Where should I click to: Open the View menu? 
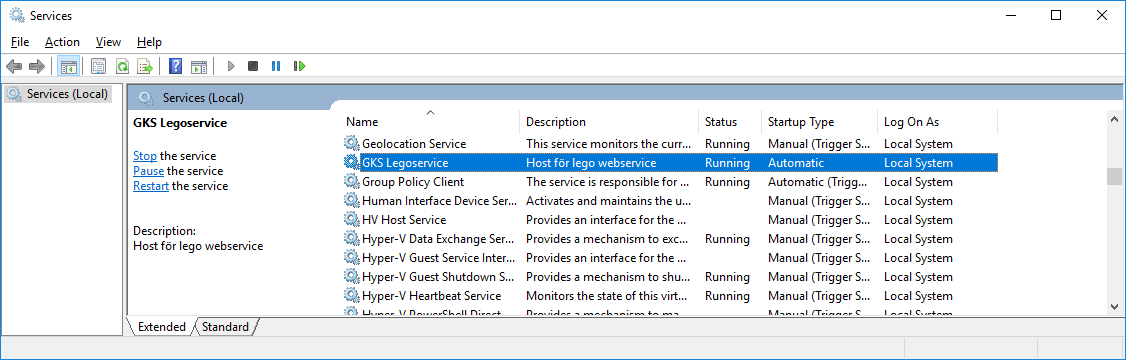(x=108, y=42)
